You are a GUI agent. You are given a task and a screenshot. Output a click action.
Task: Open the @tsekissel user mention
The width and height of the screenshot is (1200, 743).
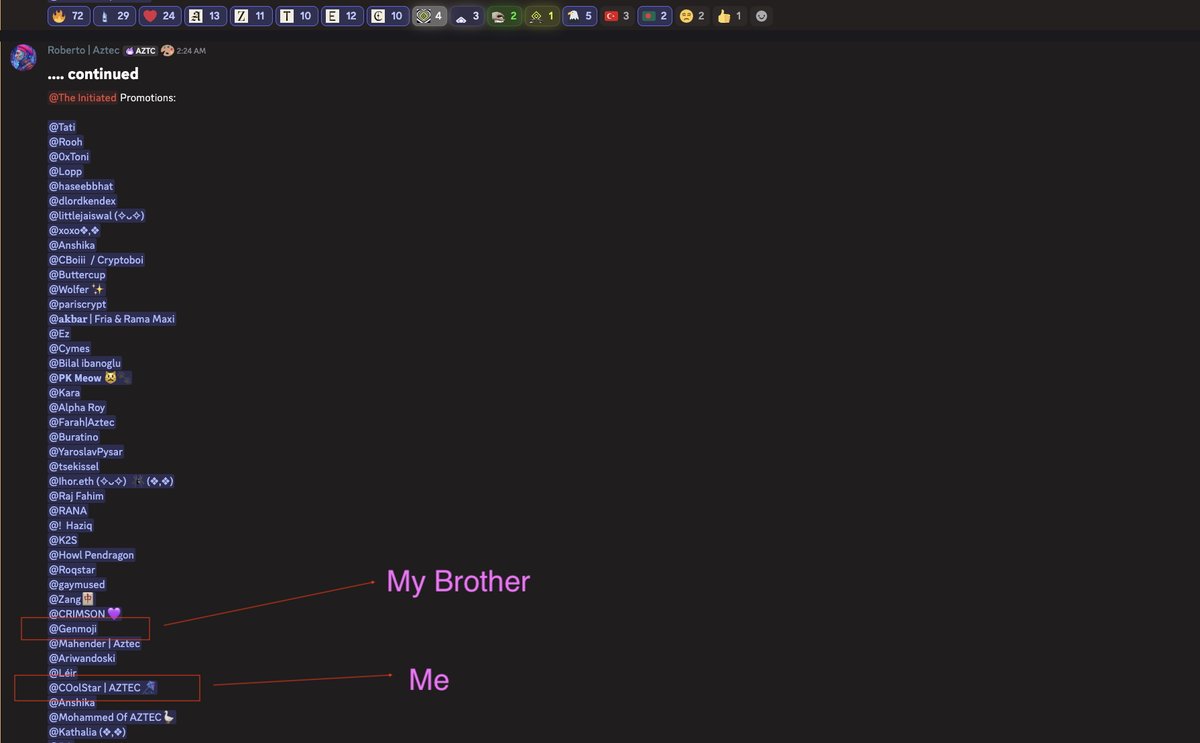[73, 467]
